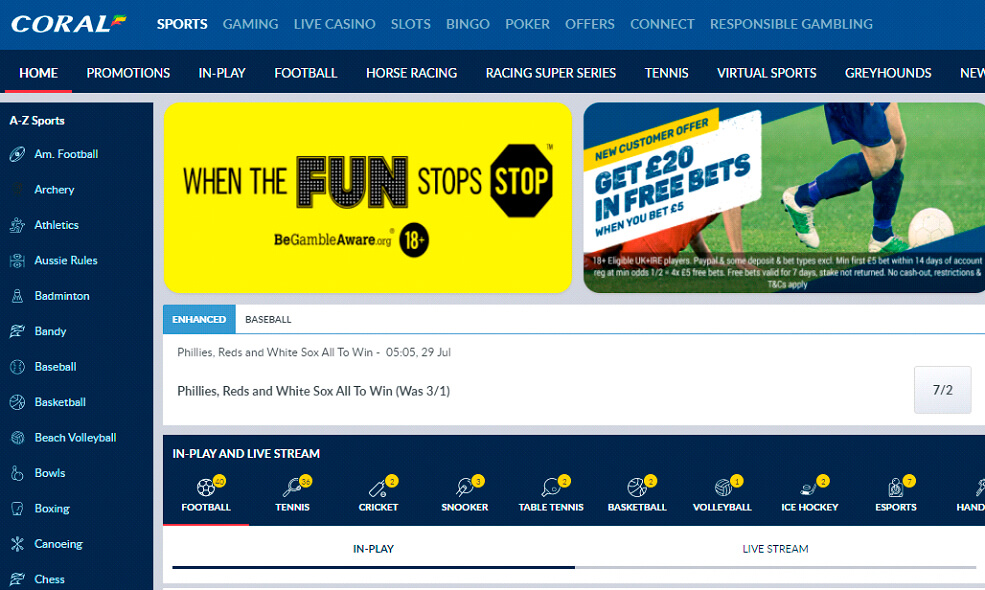Image resolution: width=985 pixels, height=590 pixels.
Task: Open Aussie Rules sidebar link
Action: coord(66,260)
